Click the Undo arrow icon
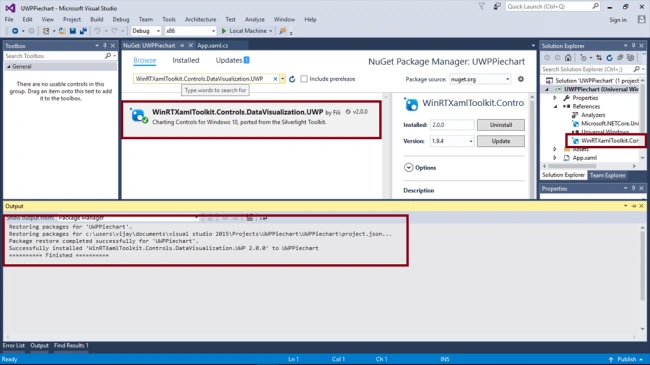 (x=97, y=31)
